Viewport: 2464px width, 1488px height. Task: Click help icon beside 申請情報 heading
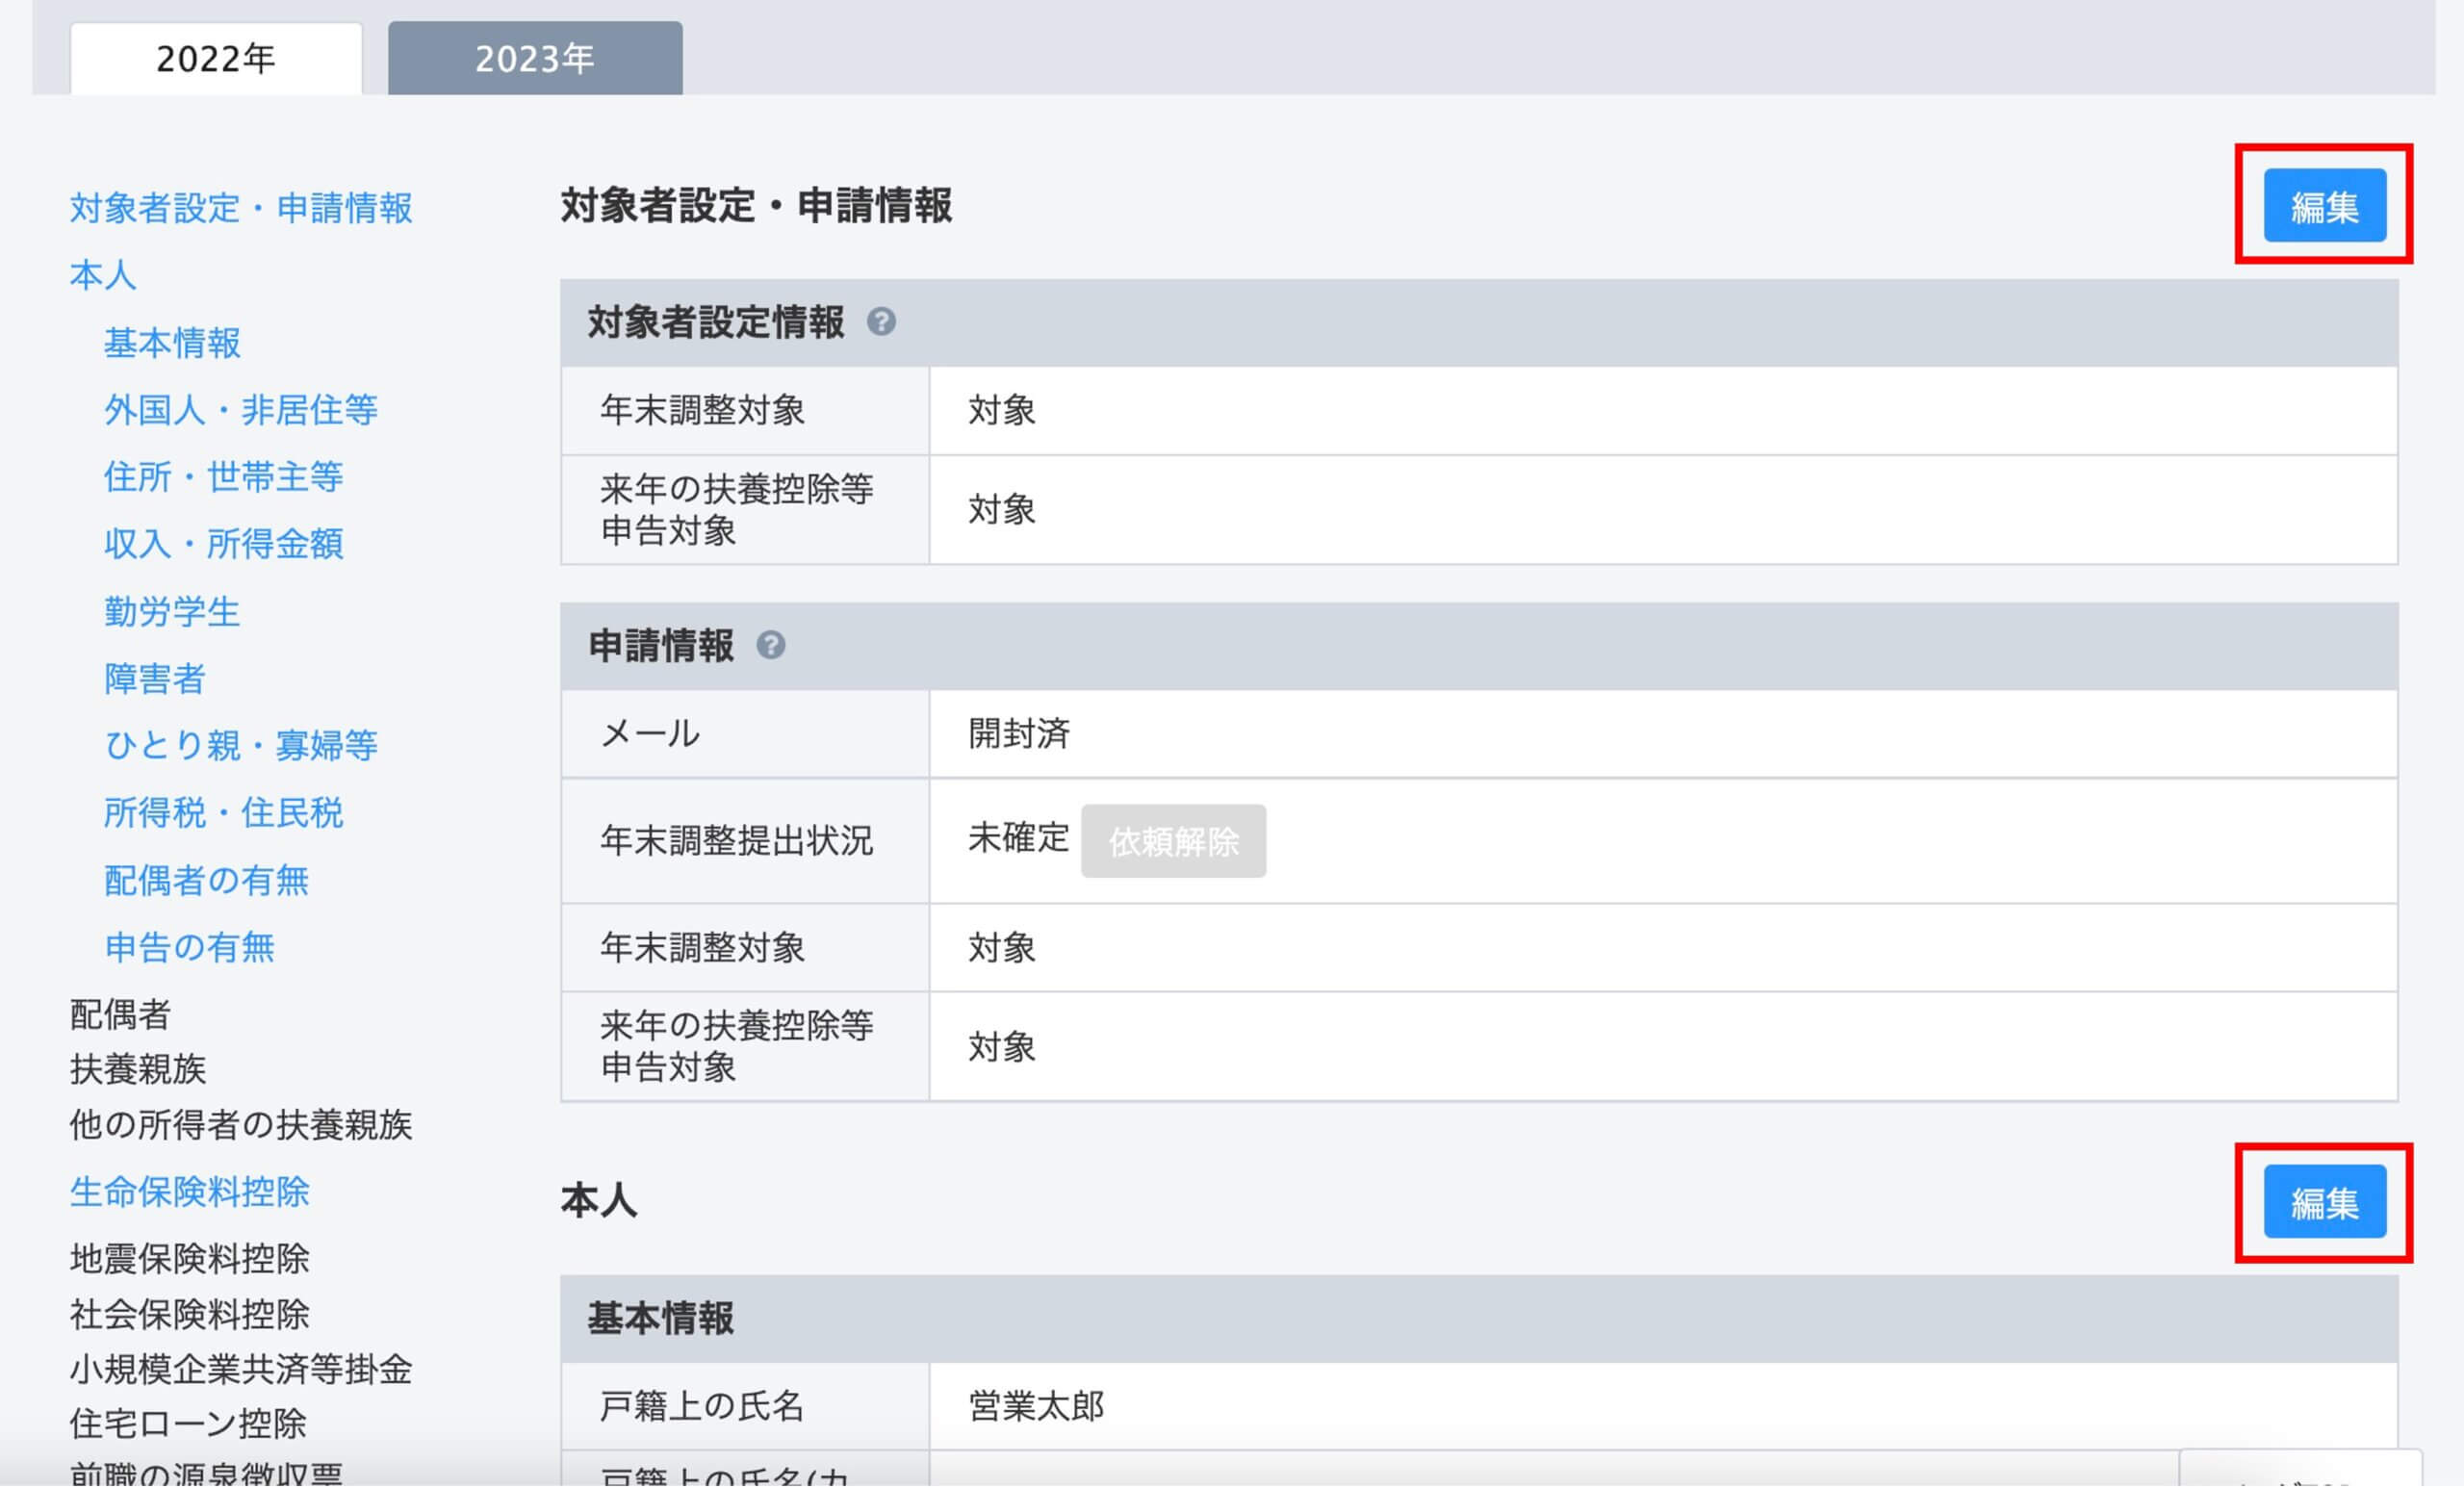click(770, 646)
